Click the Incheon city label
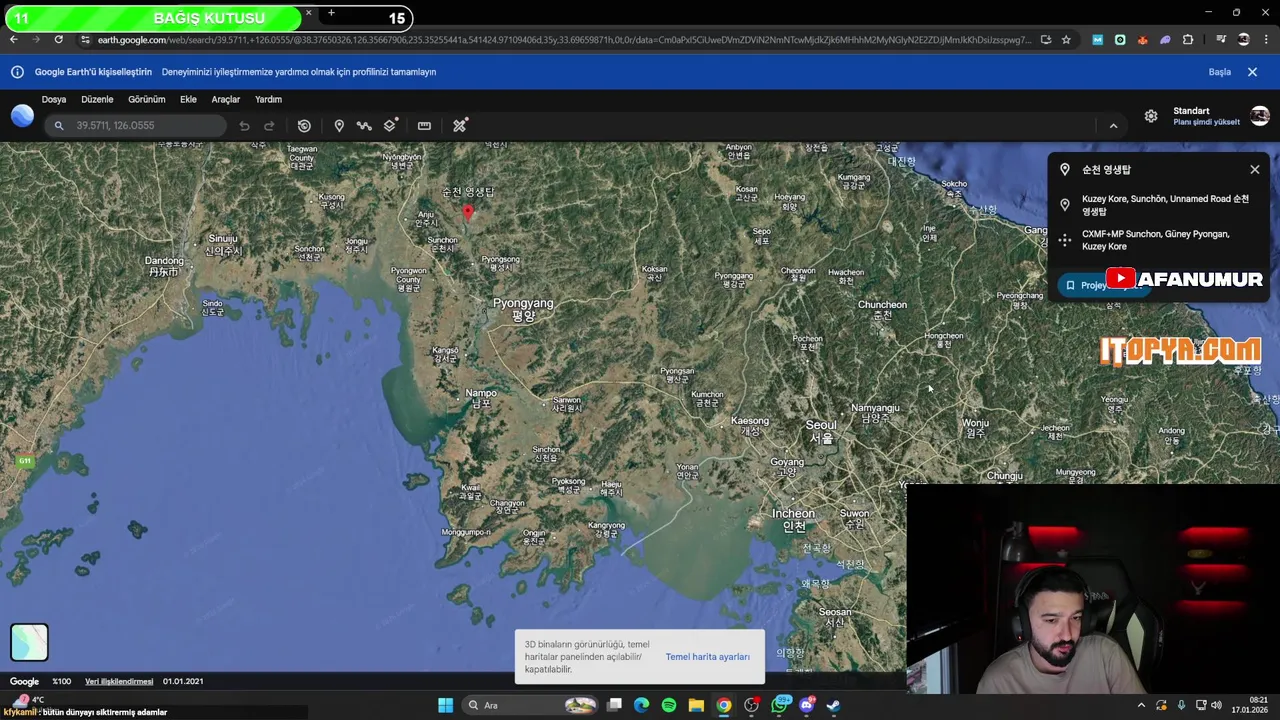 pos(793,519)
